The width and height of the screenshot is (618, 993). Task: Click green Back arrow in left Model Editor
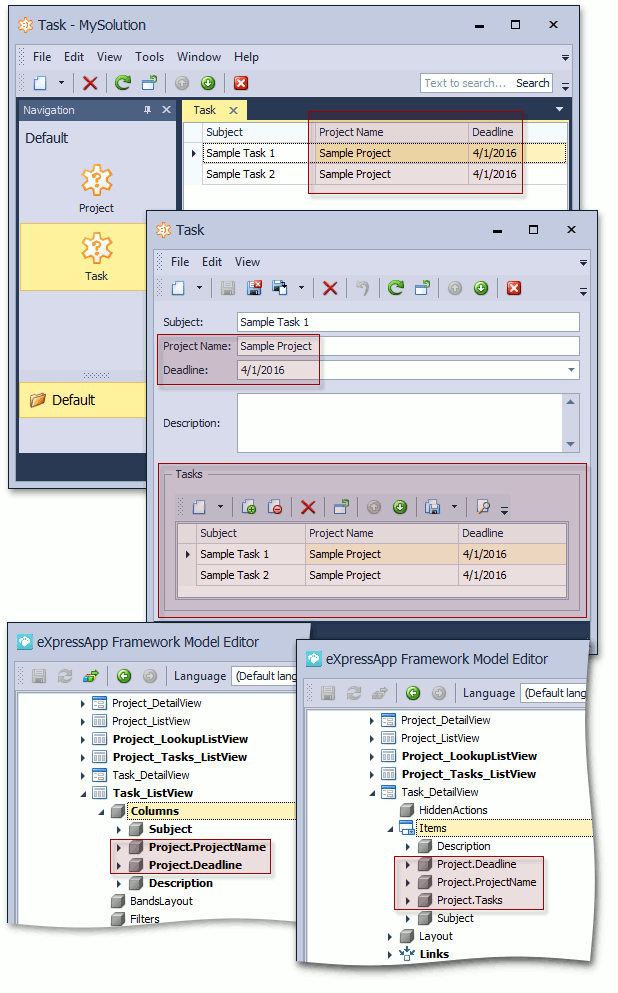pos(124,676)
